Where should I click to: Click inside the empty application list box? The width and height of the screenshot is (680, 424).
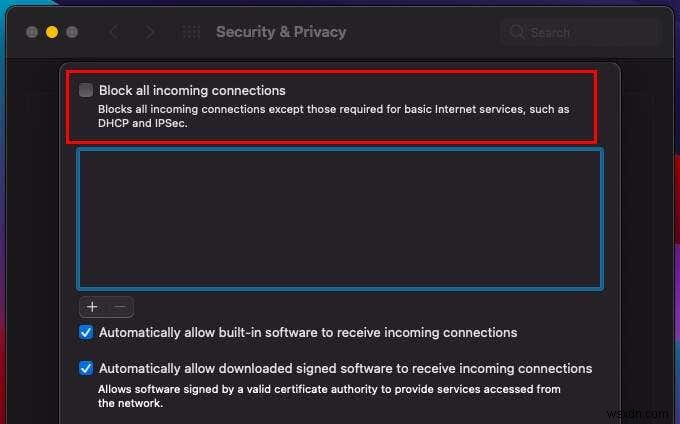coord(340,218)
